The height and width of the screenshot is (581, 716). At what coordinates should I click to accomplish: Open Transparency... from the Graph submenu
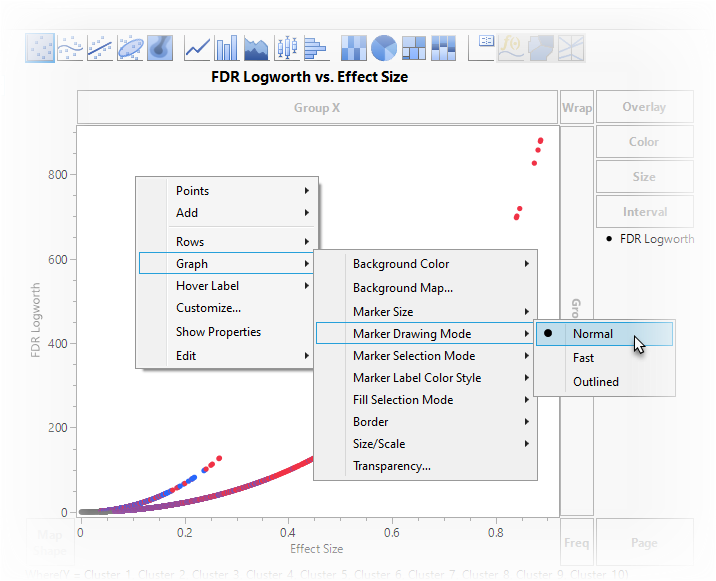391,466
